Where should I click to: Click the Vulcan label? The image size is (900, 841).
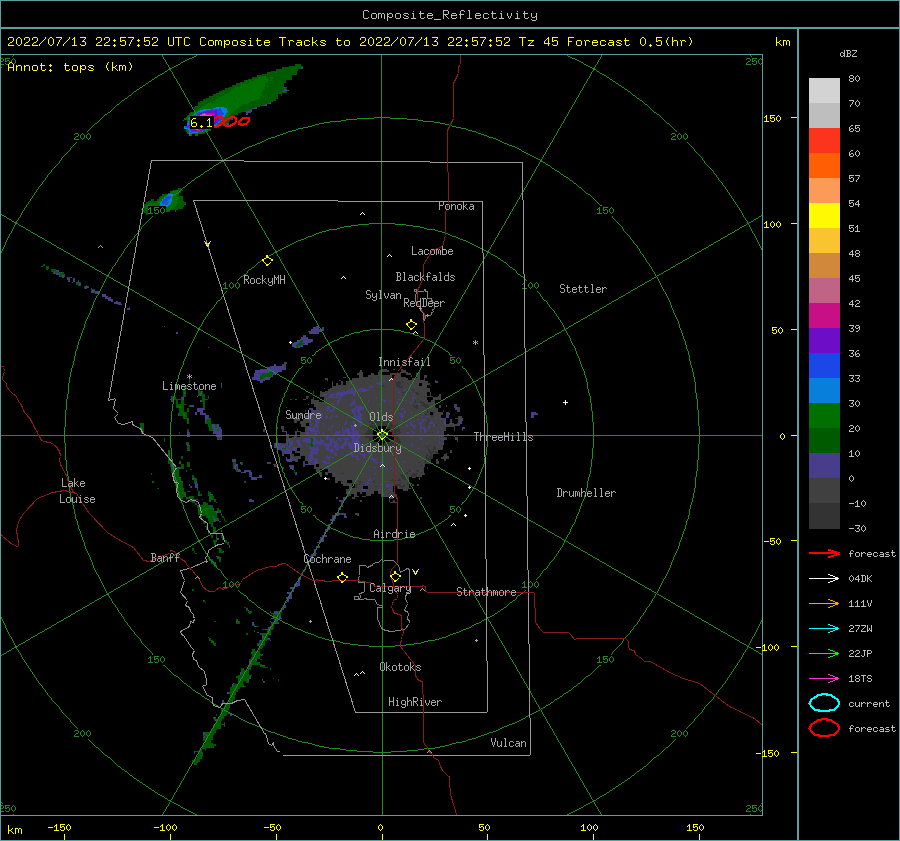pos(509,743)
